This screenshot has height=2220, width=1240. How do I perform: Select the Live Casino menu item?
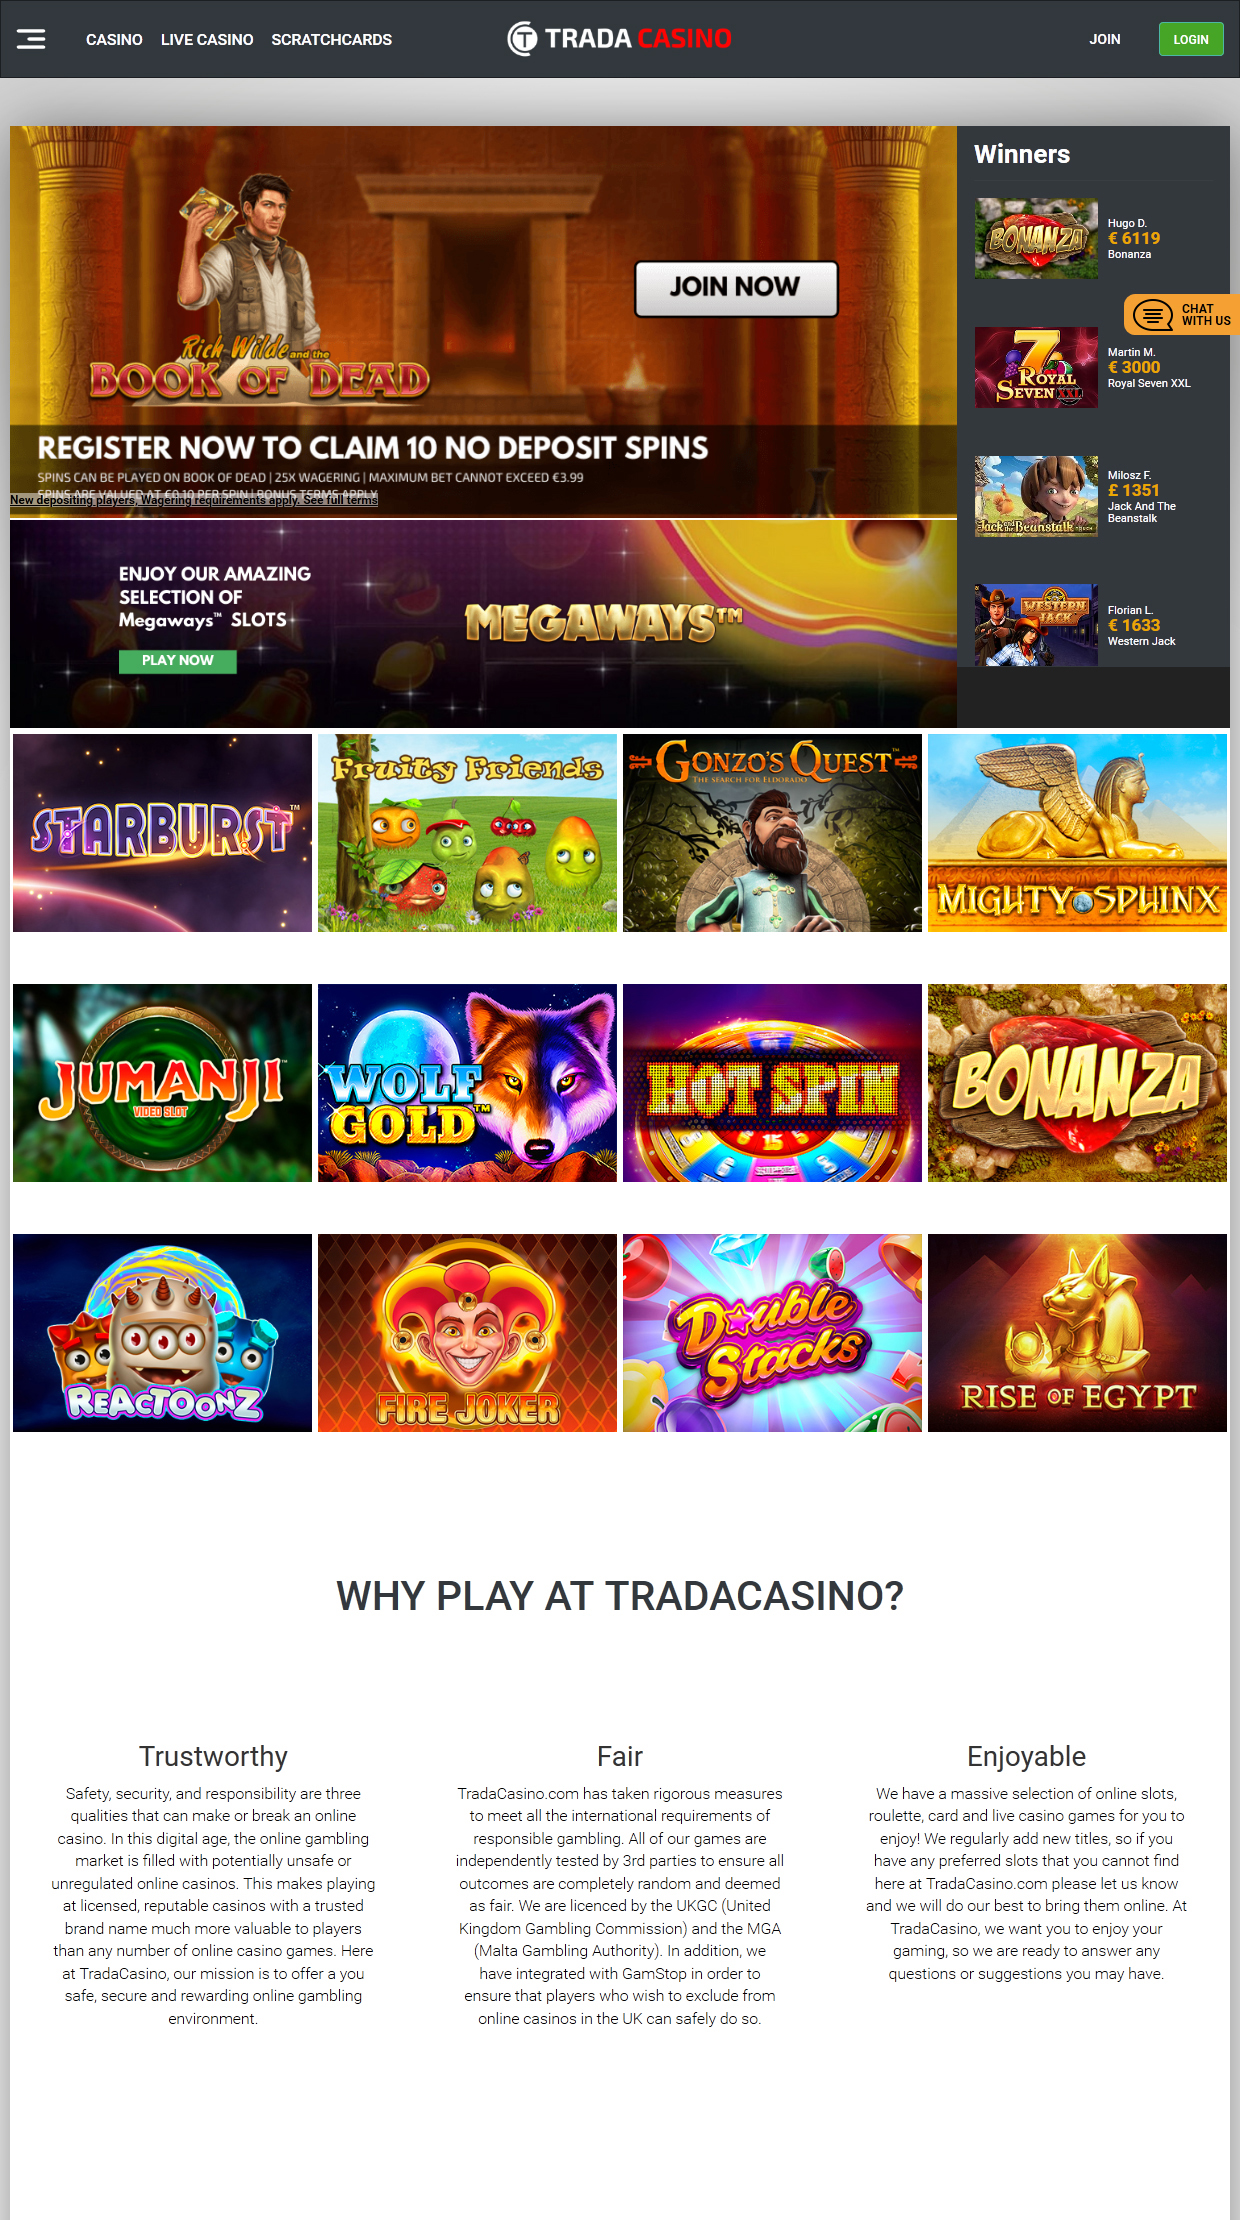[x=207, y=40]
